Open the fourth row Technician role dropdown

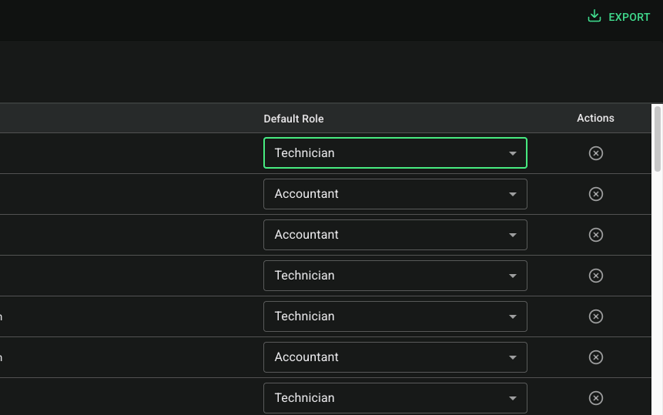[395, 275]
